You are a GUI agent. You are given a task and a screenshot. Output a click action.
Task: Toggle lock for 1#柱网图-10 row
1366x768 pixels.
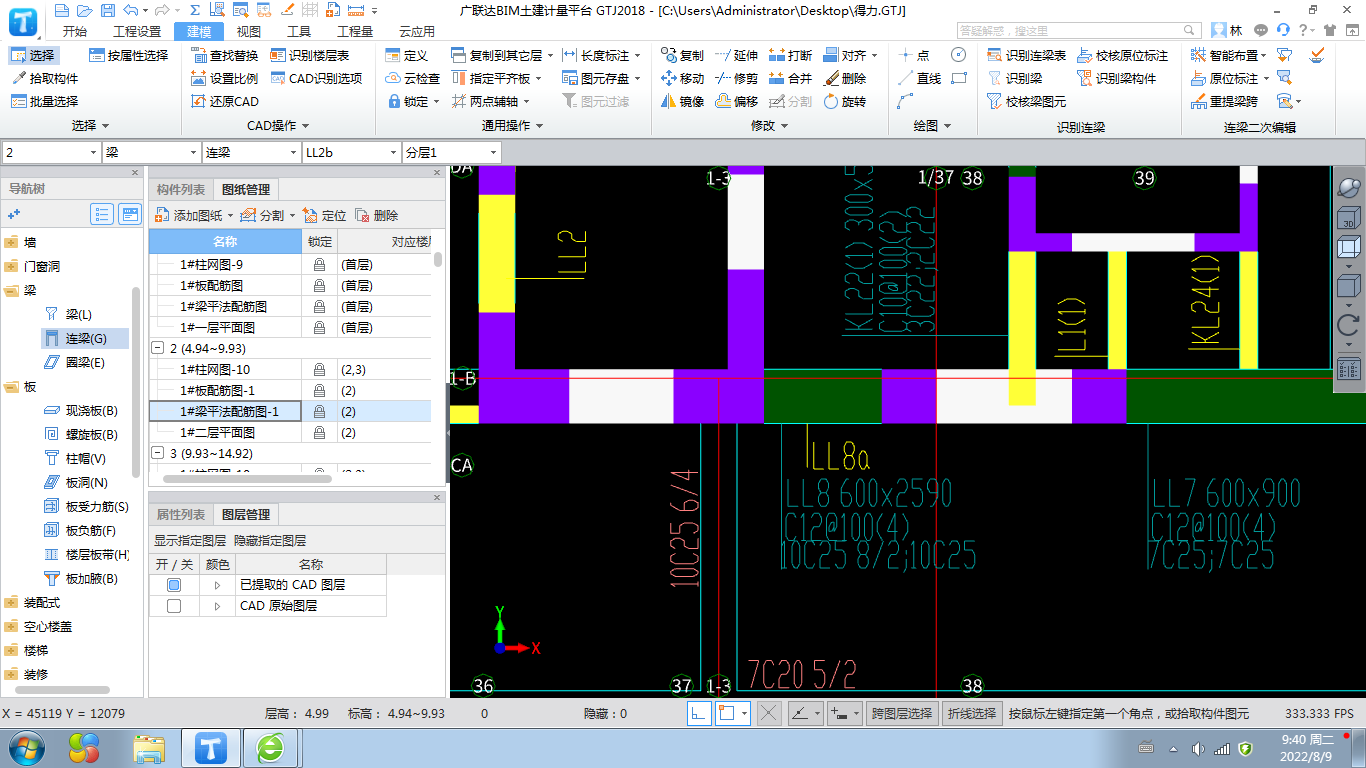click(x=319, y=369)
